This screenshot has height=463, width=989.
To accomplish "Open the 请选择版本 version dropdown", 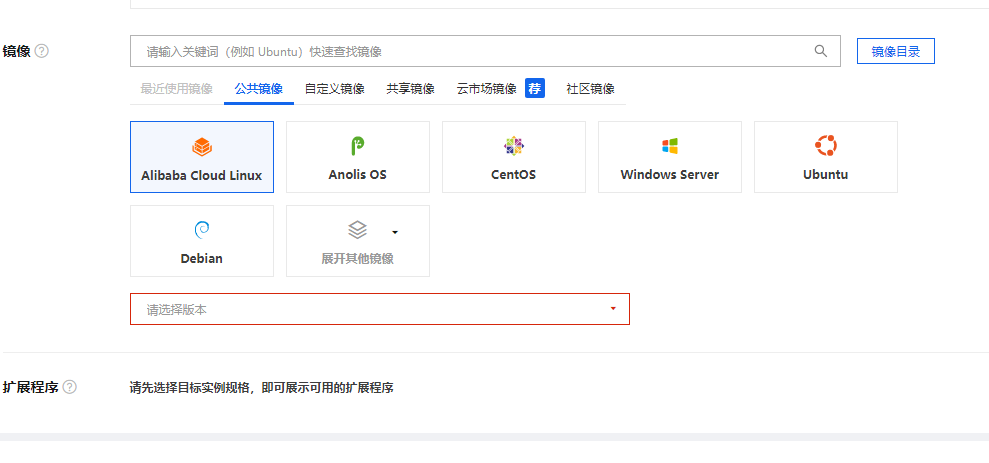I will click(379, 309).
